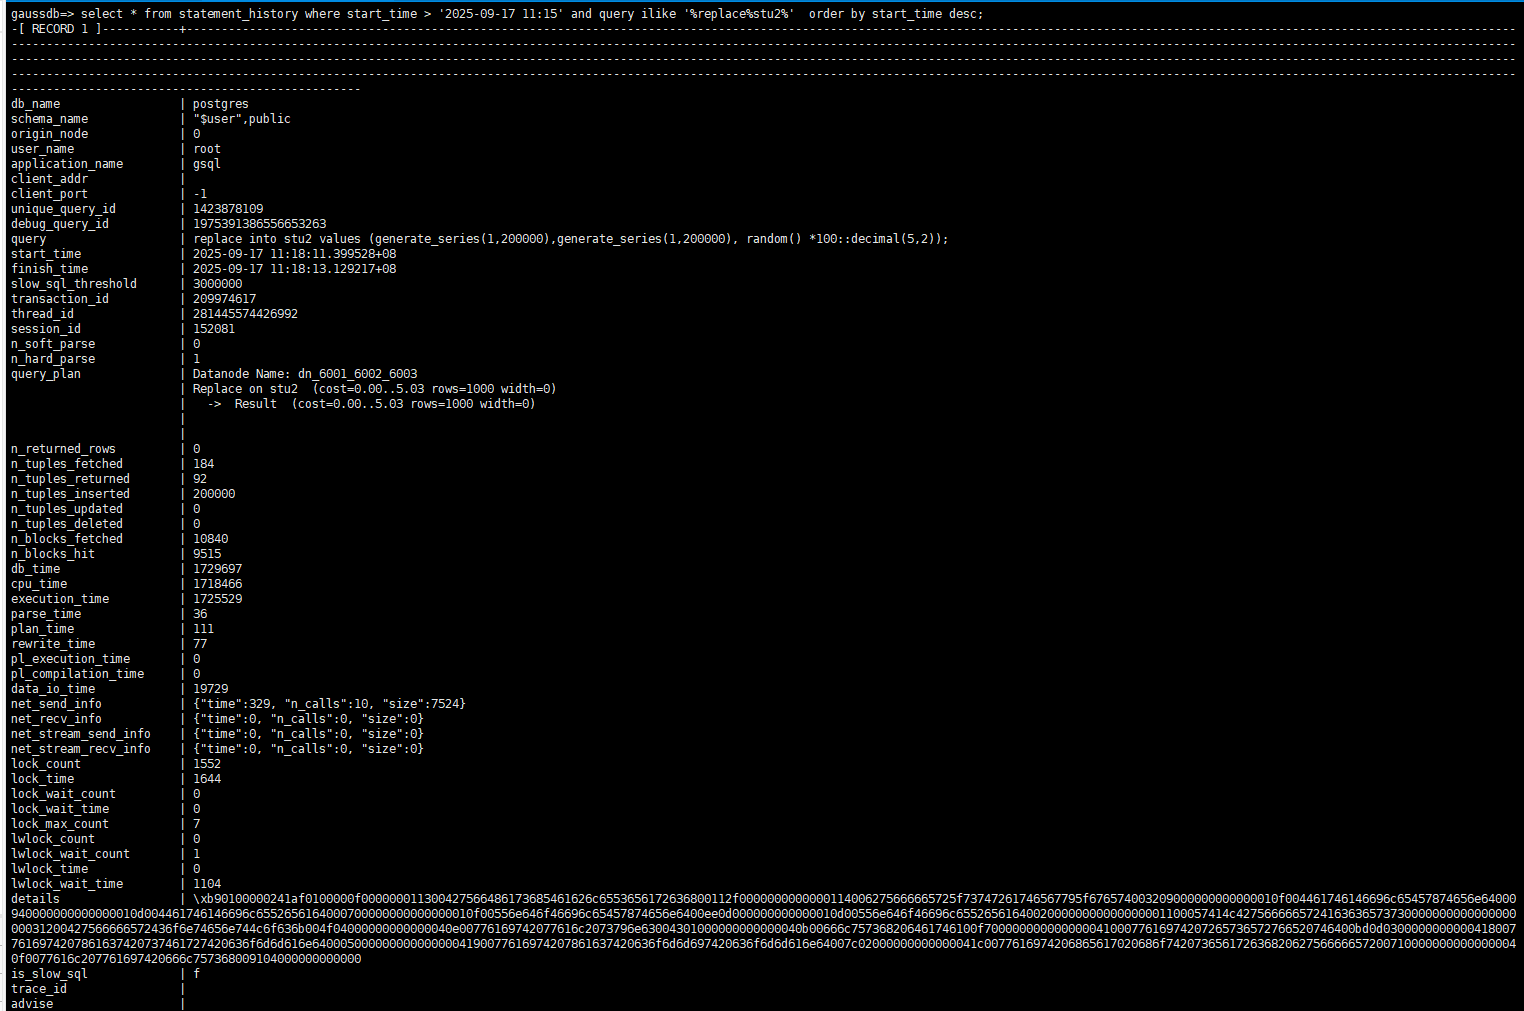Click the lock_time value 1644
Image resolution: width=1524 pixels, height=1011 pixels.
pos(207,779)
